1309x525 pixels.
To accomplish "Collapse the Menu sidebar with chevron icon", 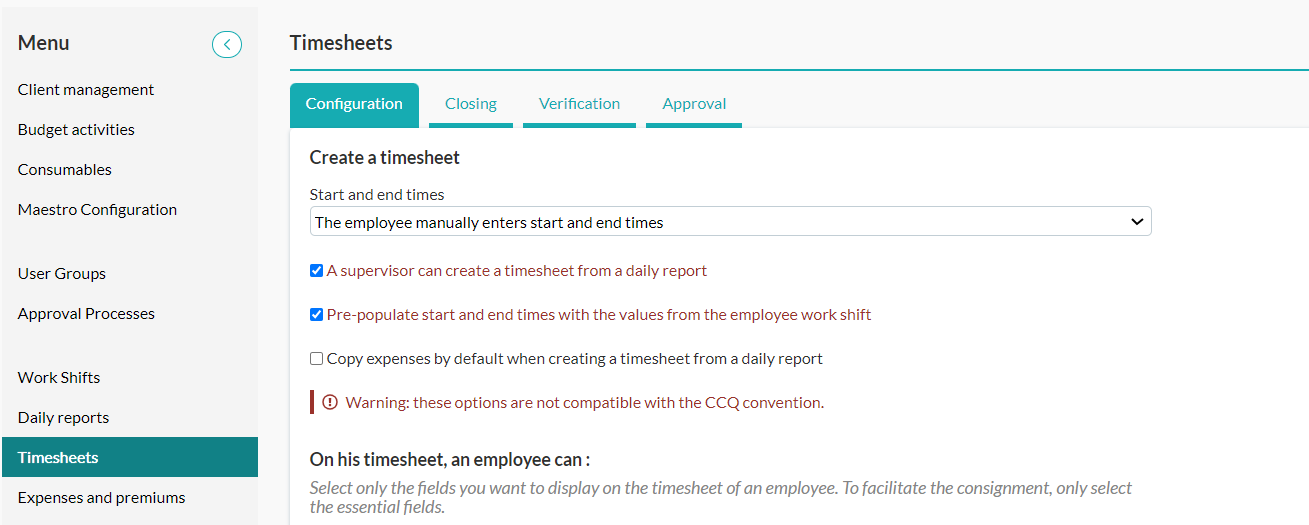I will 227,44.
